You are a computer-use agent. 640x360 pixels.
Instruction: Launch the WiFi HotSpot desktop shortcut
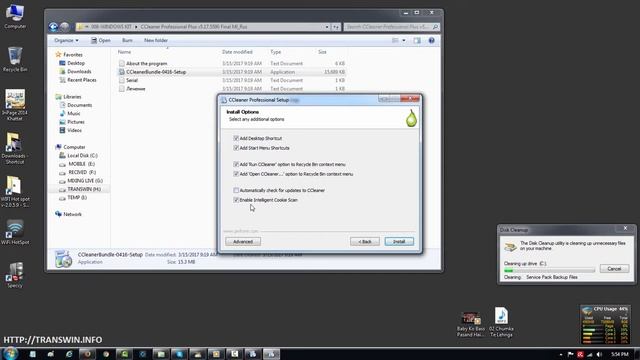[15, 232]
